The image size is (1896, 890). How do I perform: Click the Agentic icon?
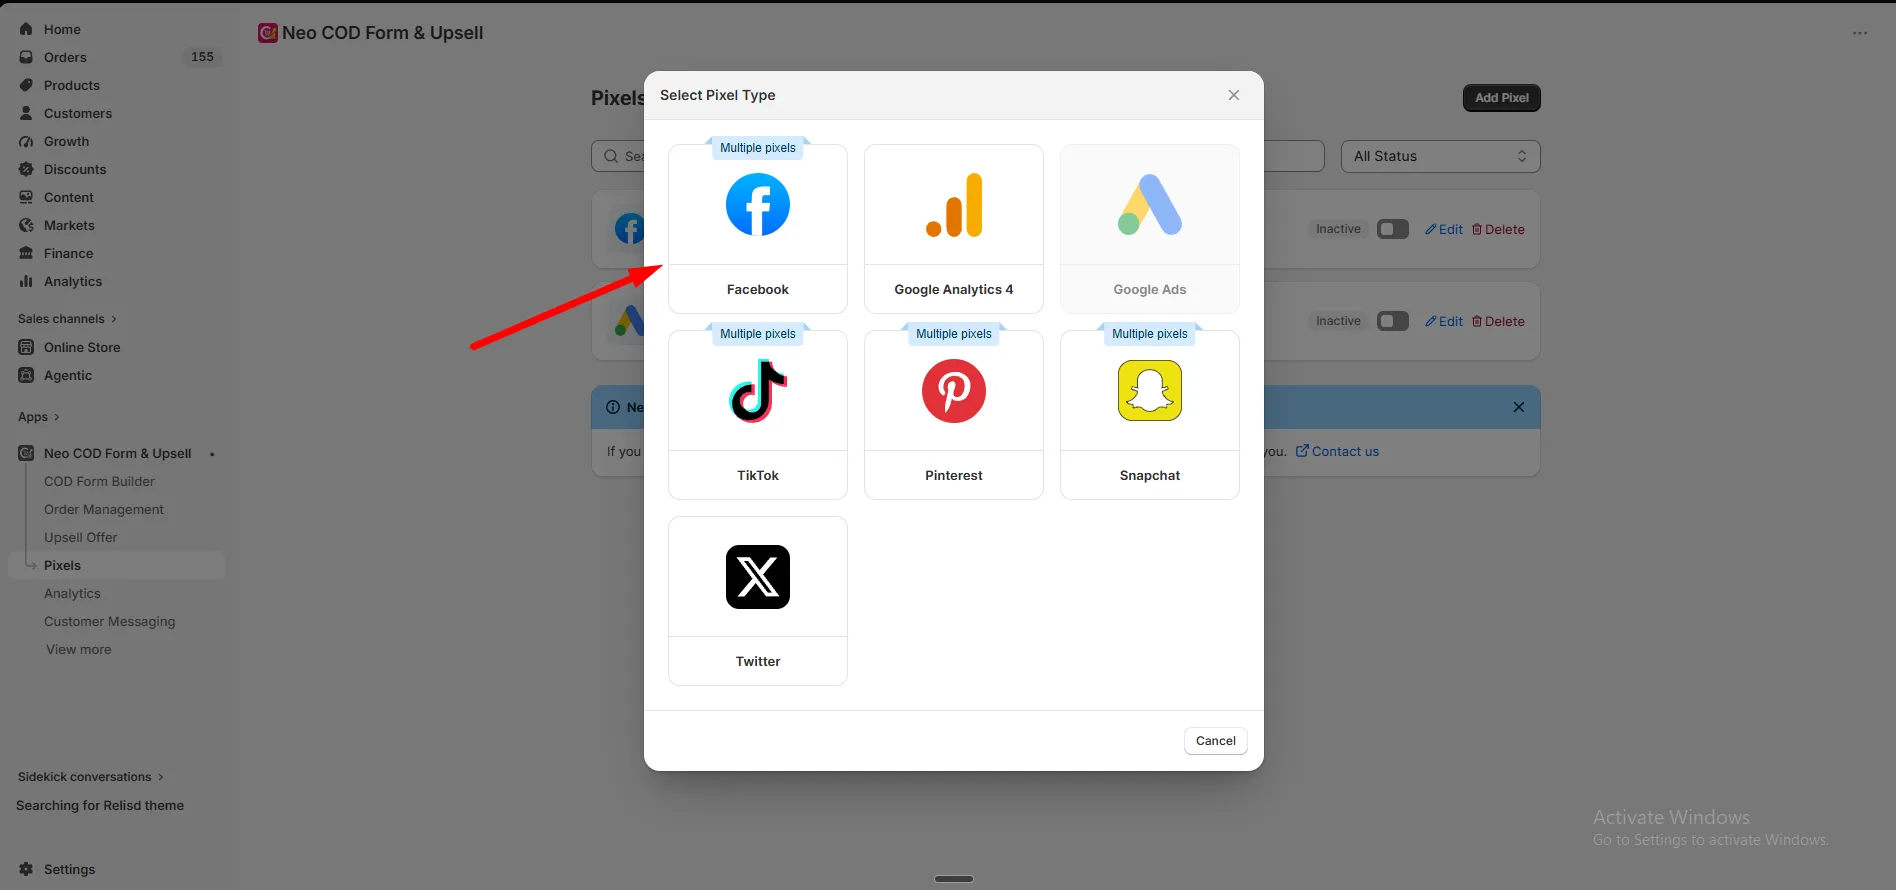click(x=26, y=375)
